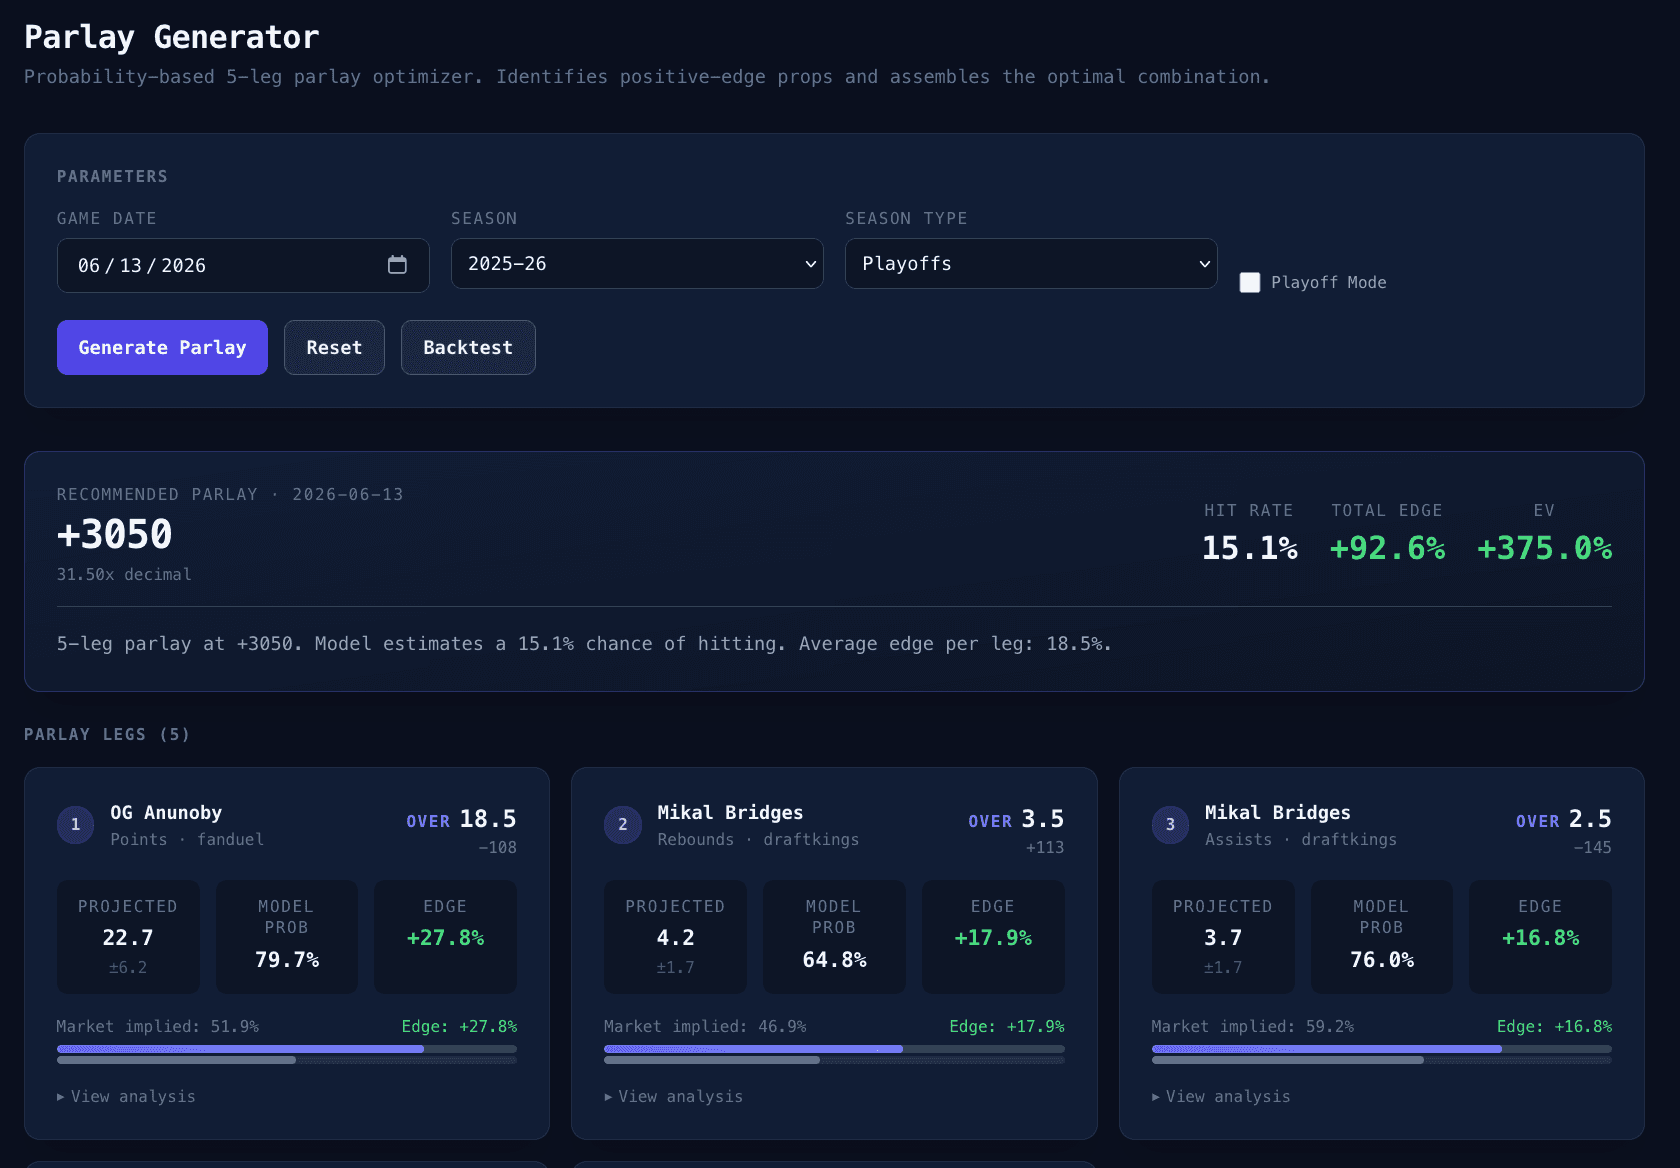Click the leg number 2 badge
This screenshot has height=1168, width=1680.
coord(623,825)
